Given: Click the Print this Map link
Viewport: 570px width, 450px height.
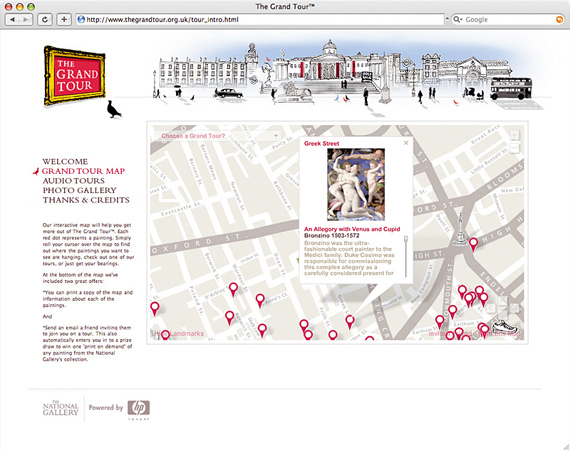Looking at the screenshot, I should coord(499,333).
